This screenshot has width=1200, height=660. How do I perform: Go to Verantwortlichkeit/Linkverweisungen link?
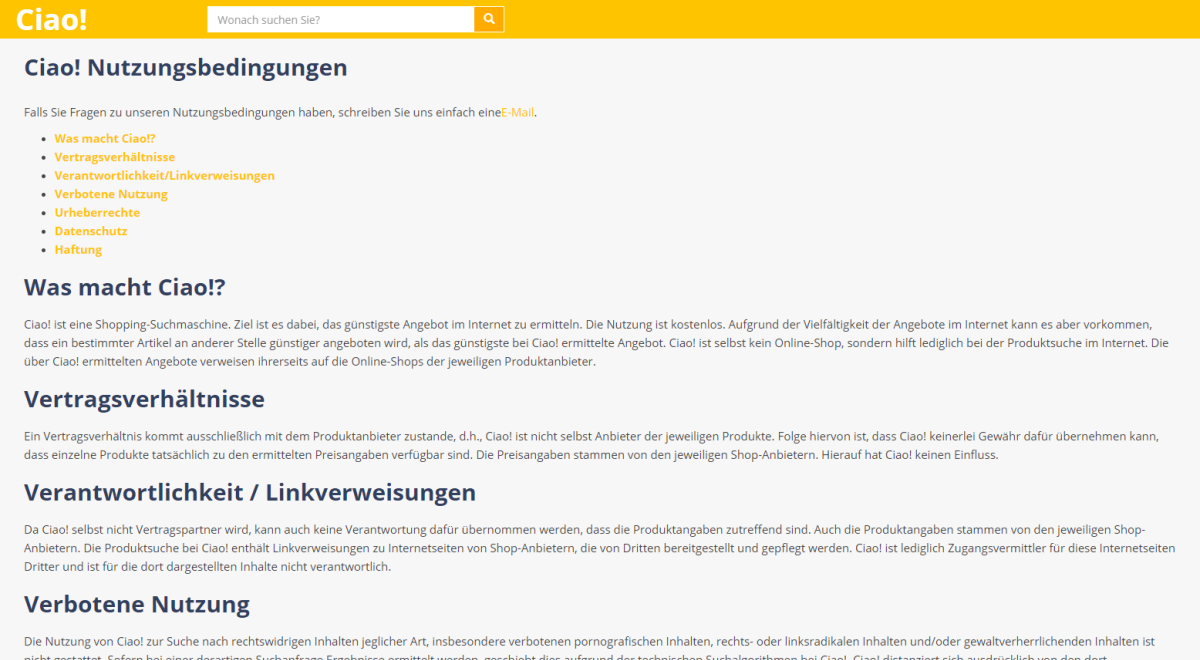pos(164,175)
